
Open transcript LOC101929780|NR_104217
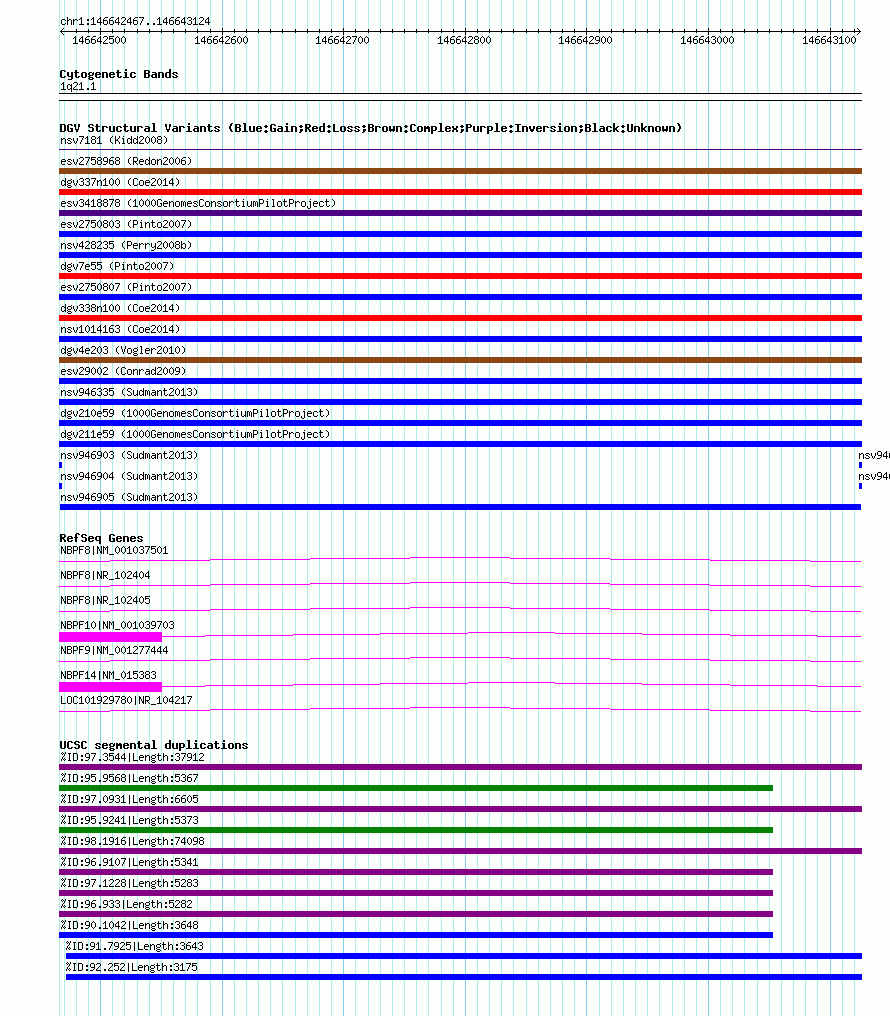pyautogui.click(x=126, y=700)
